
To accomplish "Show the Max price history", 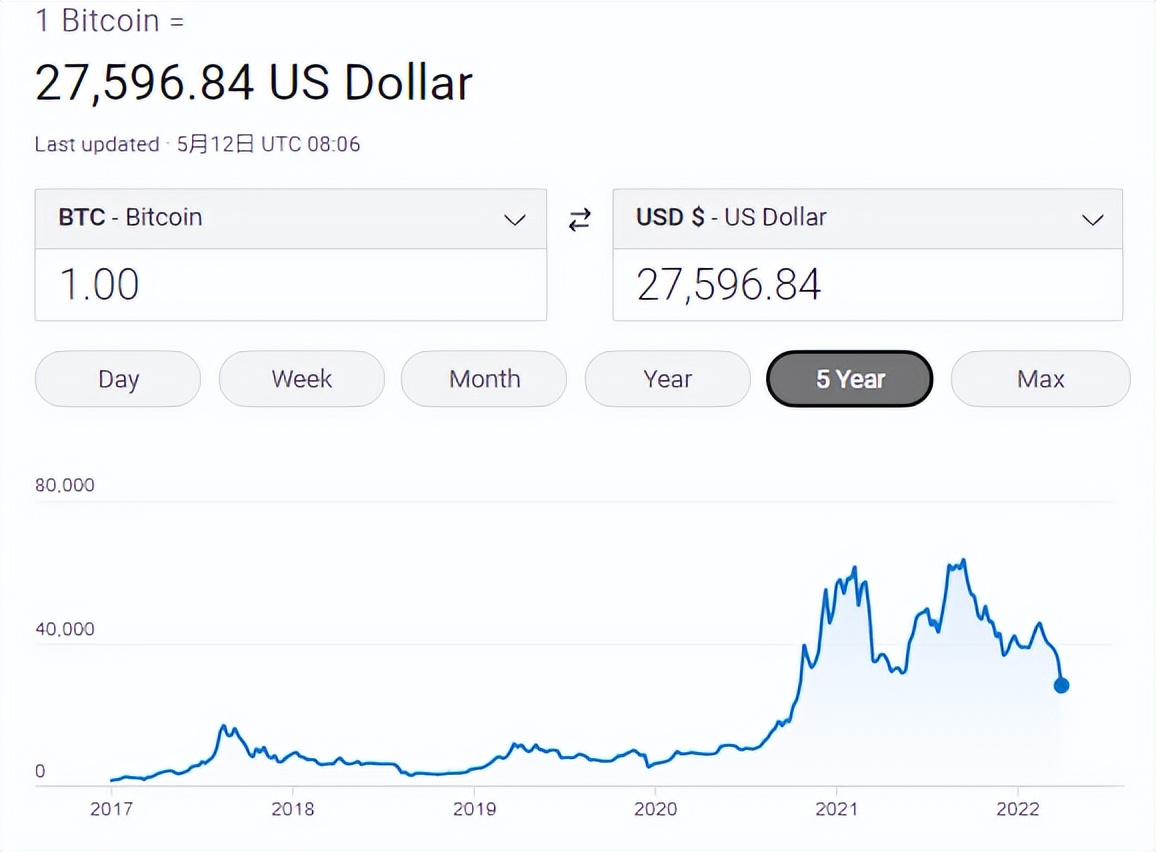I will coord(1040,379).
